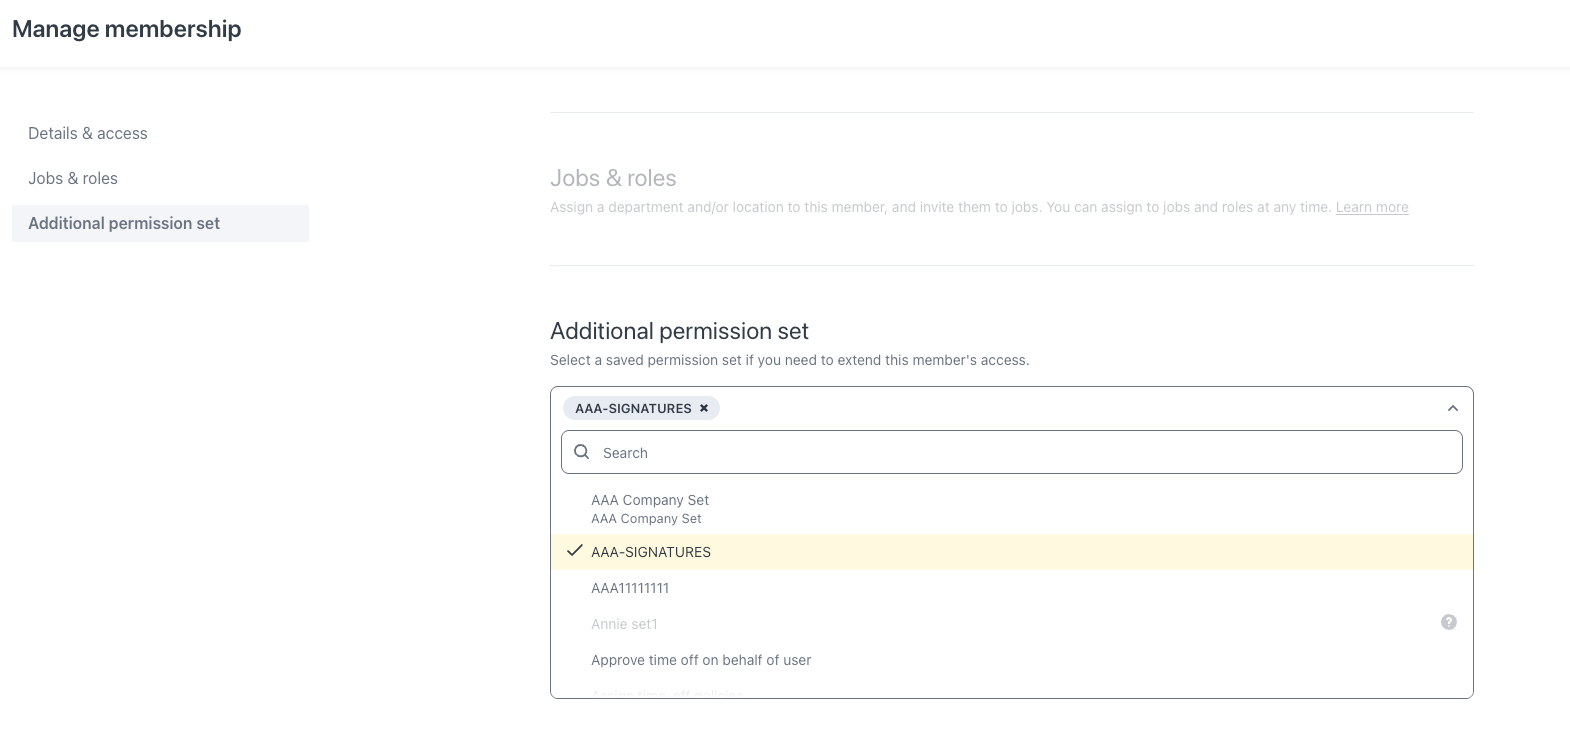Viewport: 1570px width, 740px height.
Task: Click the help question mark beside Annie set1
Action: click(1448, 622)
